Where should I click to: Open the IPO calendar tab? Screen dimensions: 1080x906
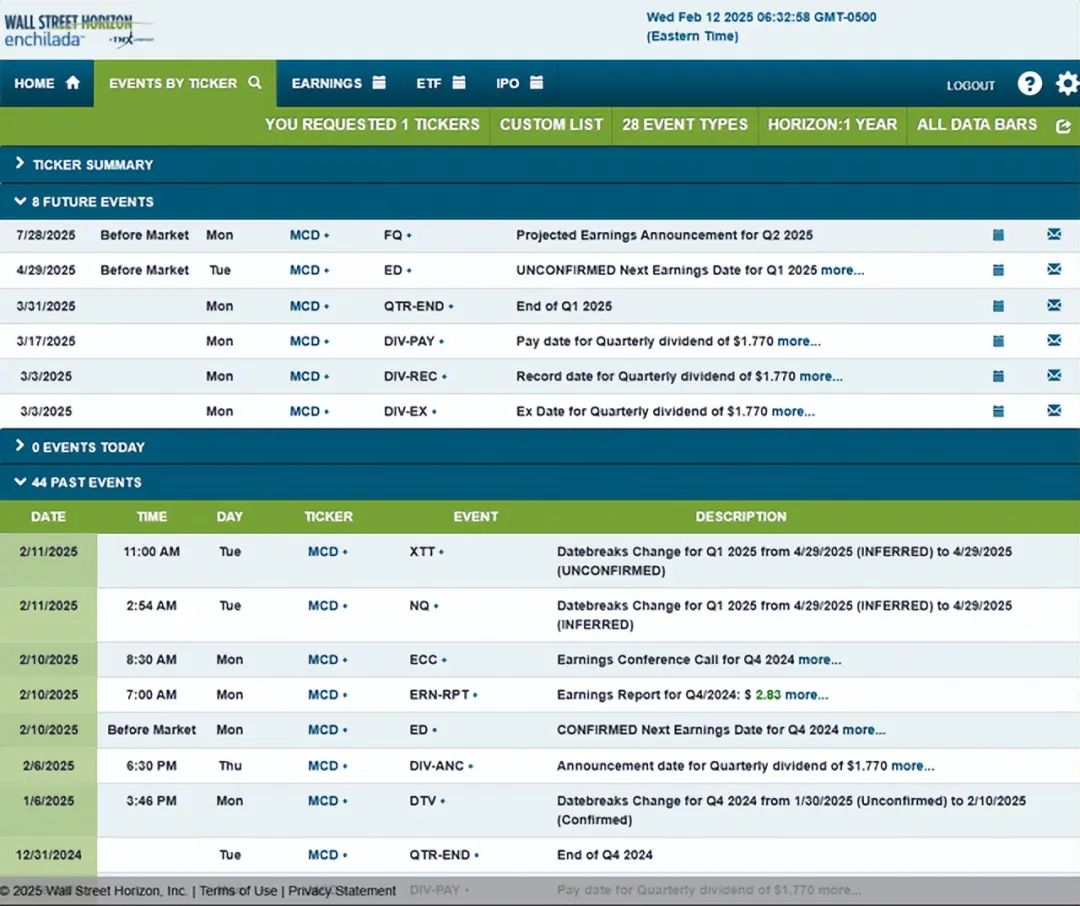tap(519, 83)
